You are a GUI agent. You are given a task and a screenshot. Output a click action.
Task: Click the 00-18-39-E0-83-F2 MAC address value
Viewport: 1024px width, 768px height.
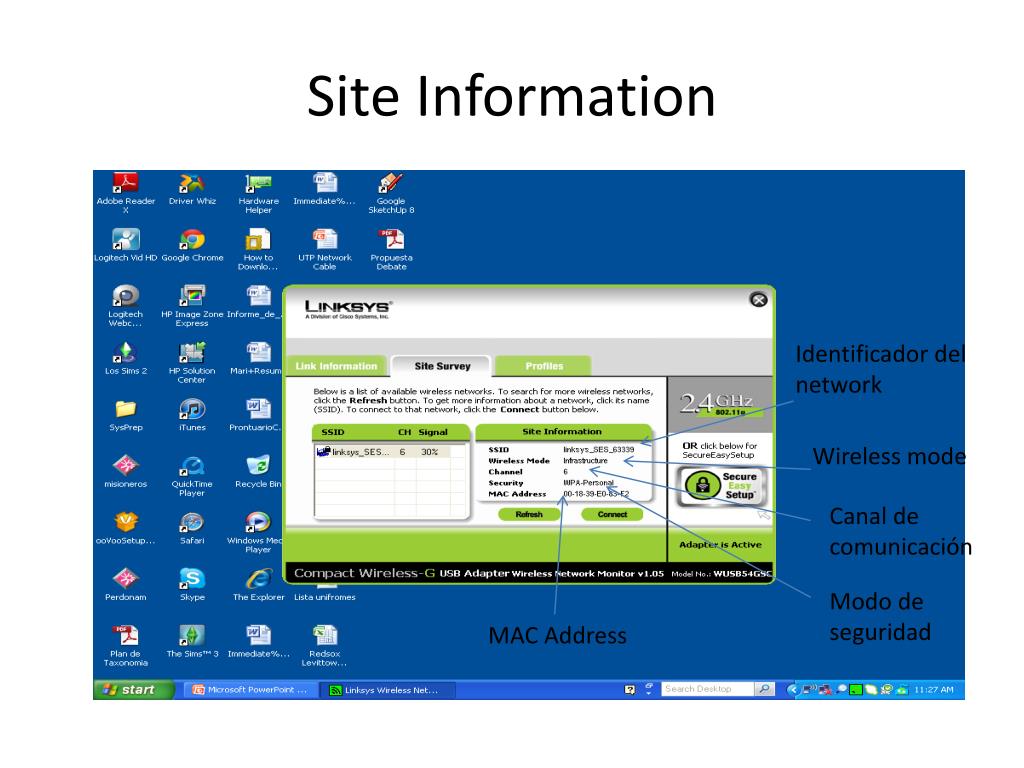tap(596, 494)
